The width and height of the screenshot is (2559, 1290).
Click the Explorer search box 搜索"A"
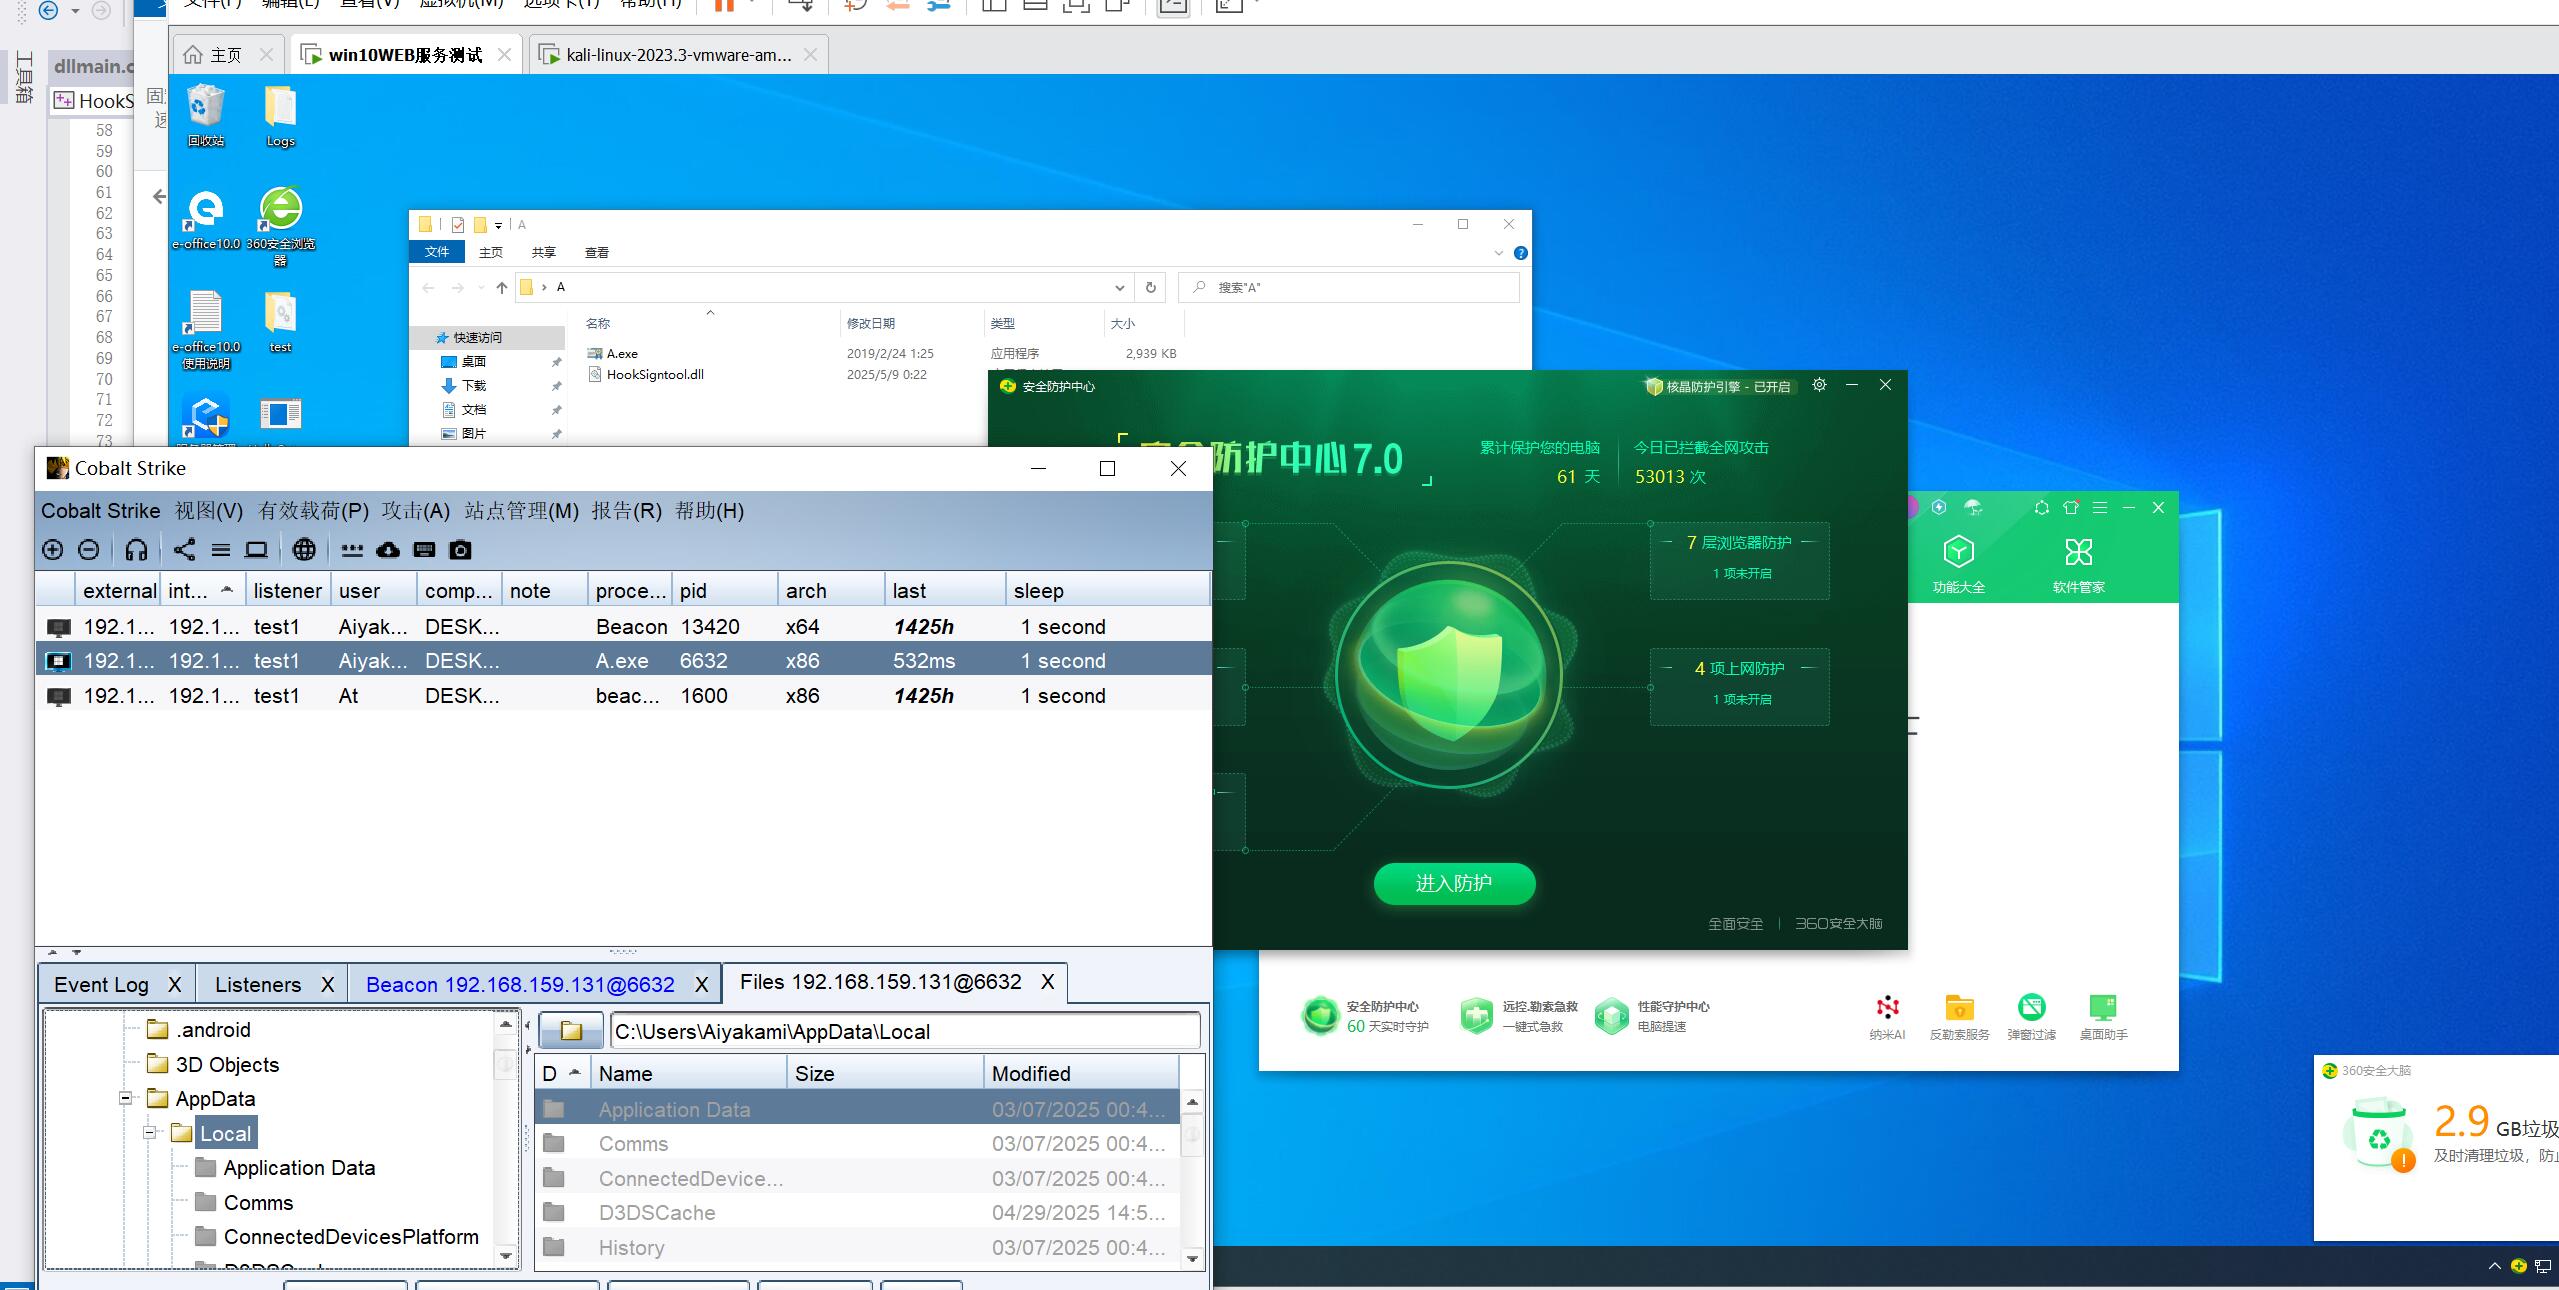(x=1348, y=288)
